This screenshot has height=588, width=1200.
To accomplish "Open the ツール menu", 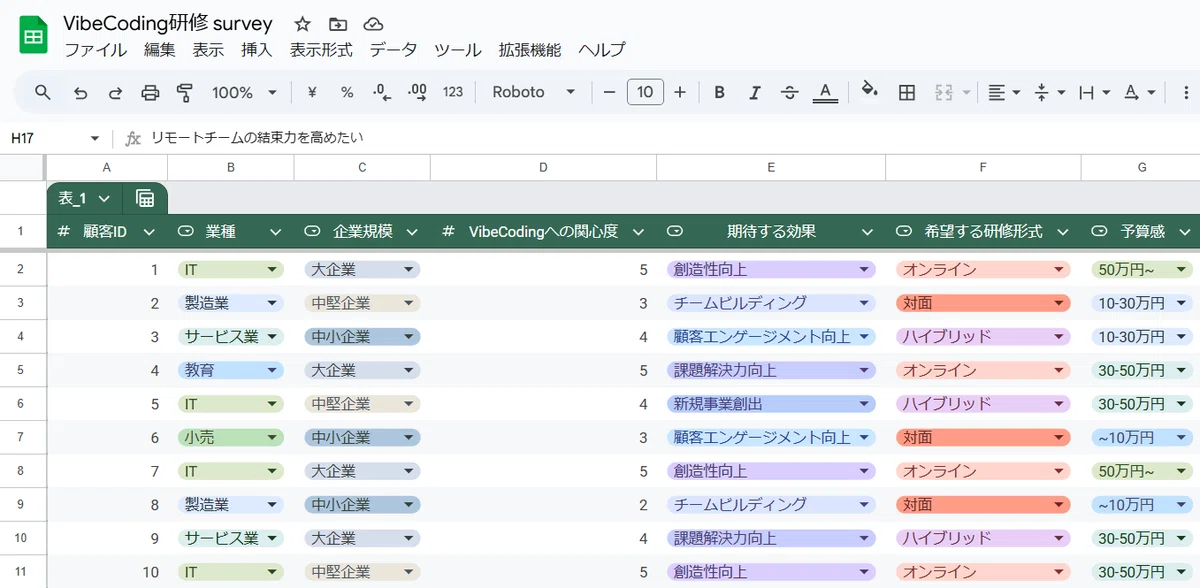I will click(458, 50).
